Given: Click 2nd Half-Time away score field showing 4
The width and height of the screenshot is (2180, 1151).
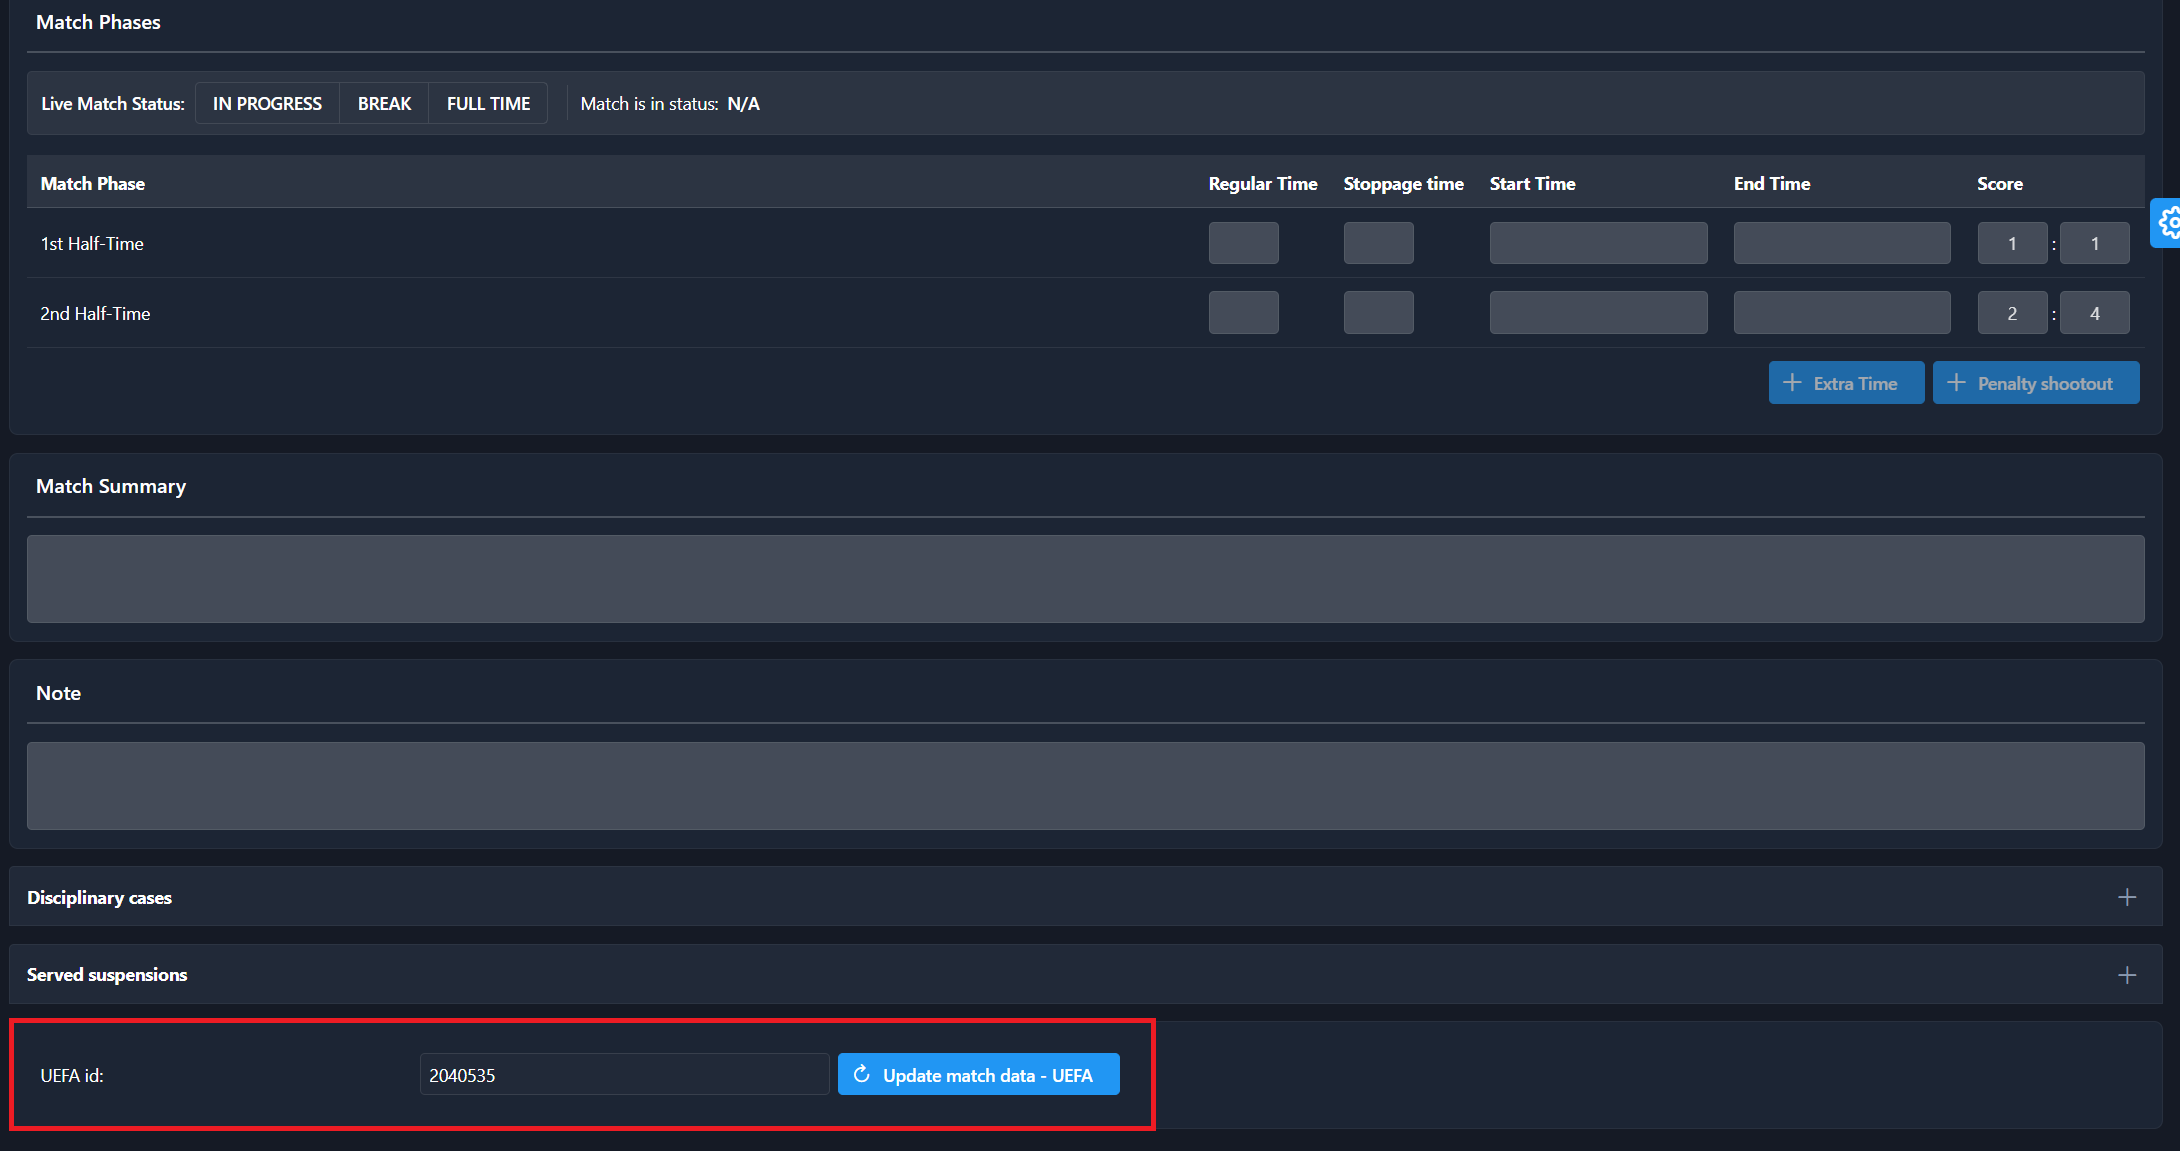Looking at the screenshot, I should 2094,313.
